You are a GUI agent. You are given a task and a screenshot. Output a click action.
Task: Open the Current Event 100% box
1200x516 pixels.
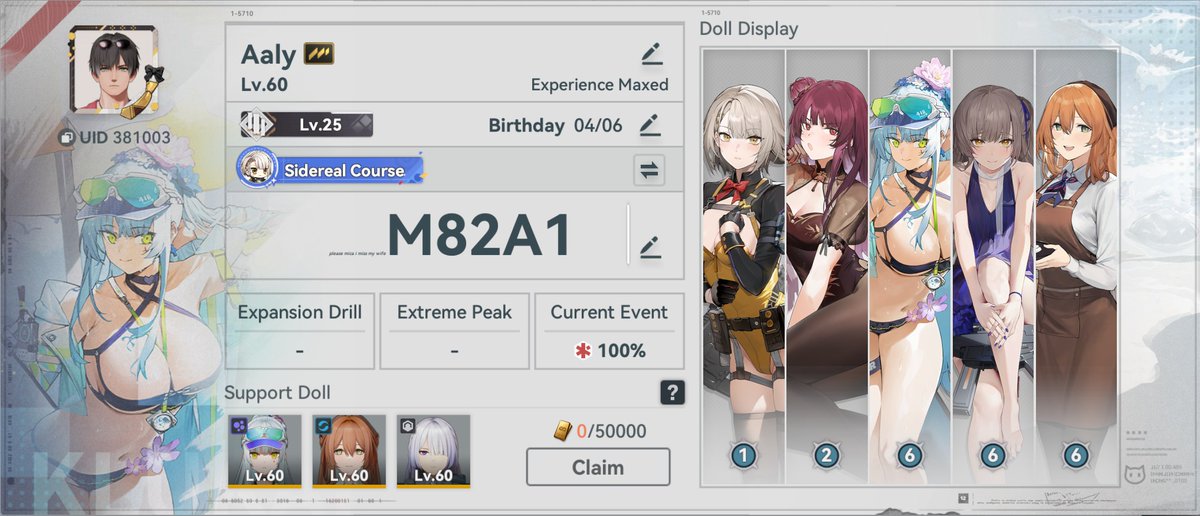tap(609, 331)
